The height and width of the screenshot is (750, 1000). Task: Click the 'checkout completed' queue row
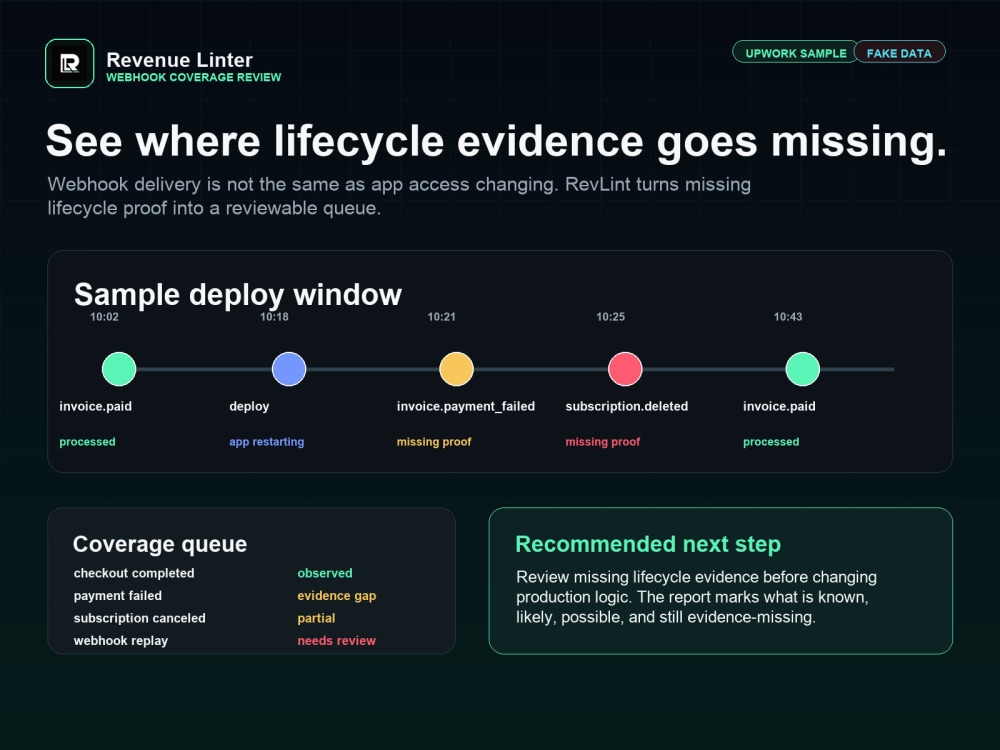click(x=224, y=573)
